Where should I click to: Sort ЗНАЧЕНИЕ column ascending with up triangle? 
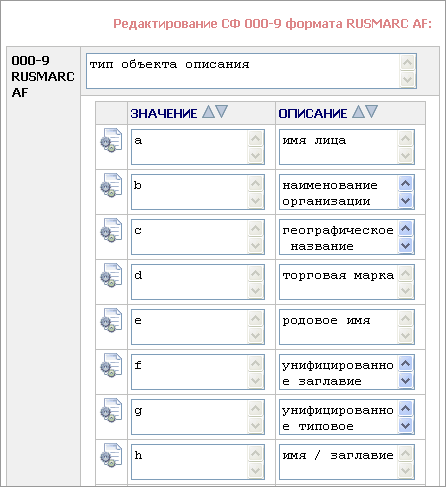click(209, 112)
